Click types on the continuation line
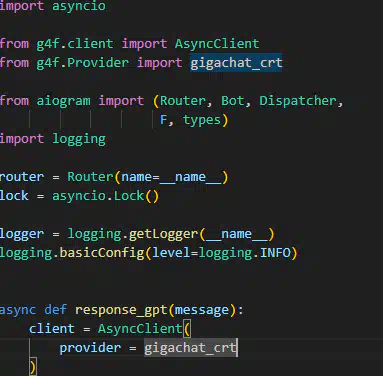 (202, 120)
